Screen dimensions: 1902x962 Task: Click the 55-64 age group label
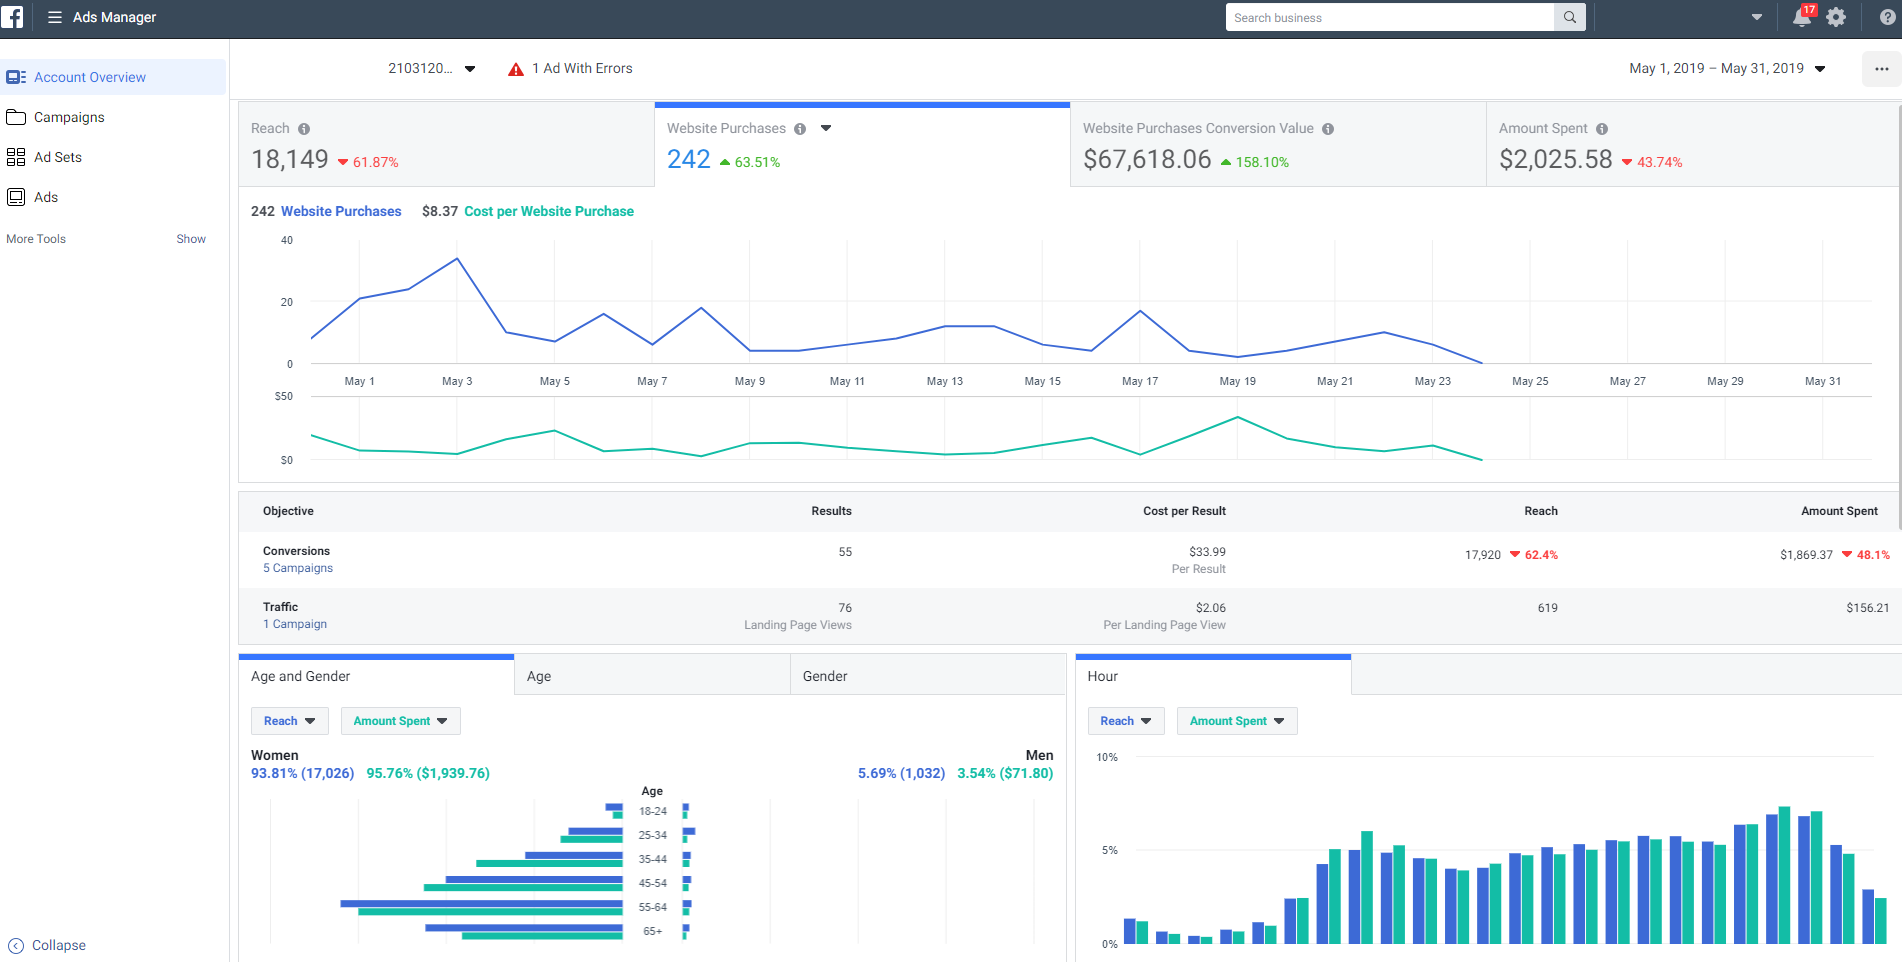652,907
